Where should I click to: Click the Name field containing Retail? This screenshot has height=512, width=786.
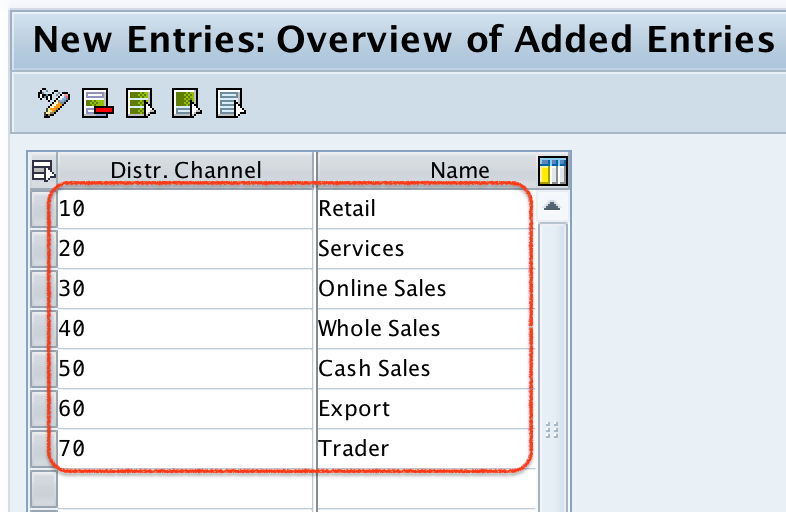click(x=426, y=209)
